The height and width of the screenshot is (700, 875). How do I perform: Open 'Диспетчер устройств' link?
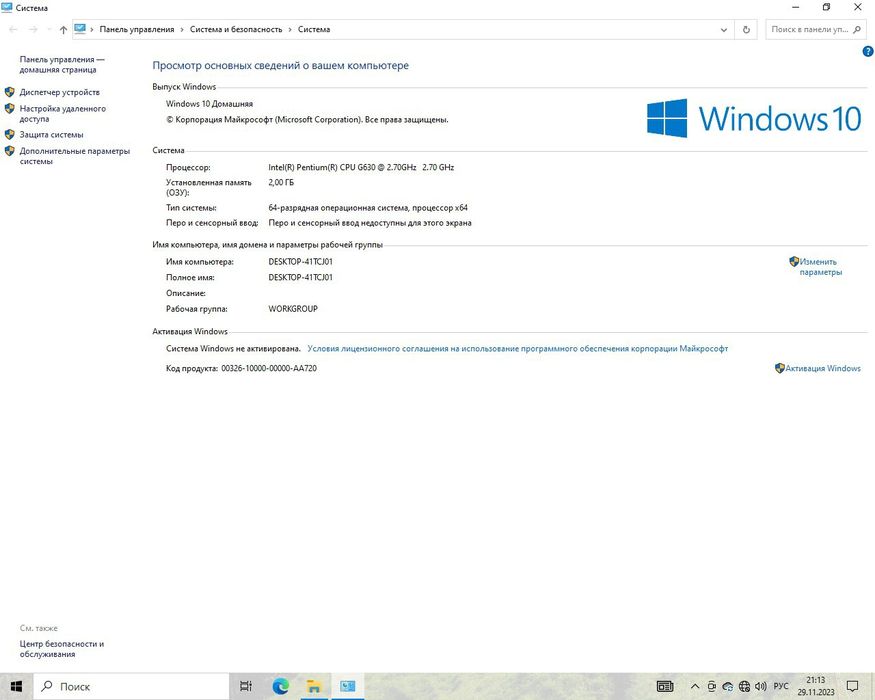coord(60,92)
